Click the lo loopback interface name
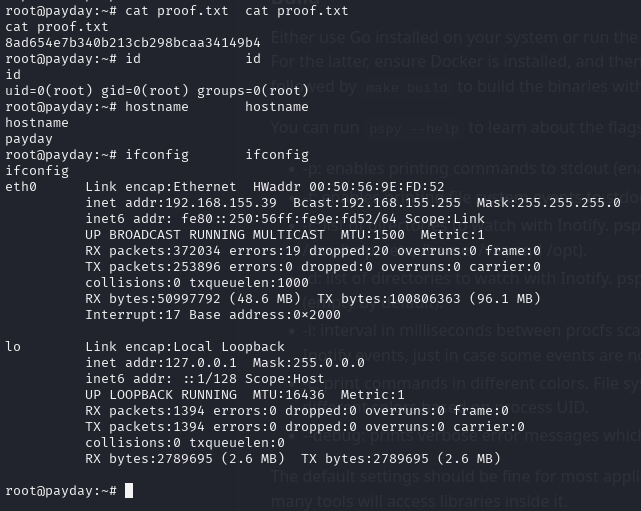Image resolution: width=641 pixels, height=511 pixels. 13,347
